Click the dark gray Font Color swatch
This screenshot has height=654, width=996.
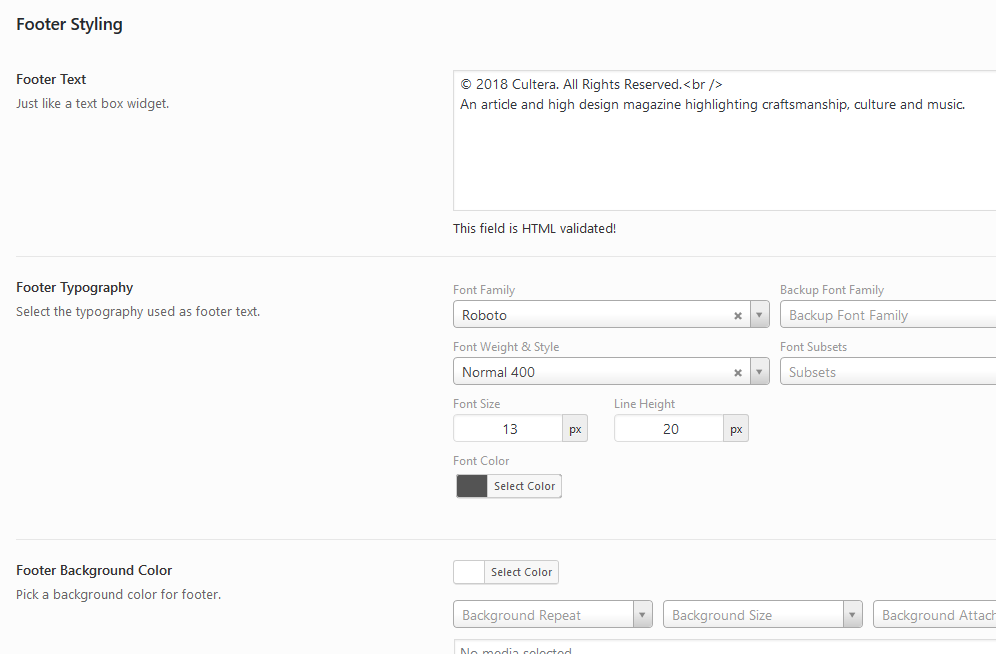(472, 486)
